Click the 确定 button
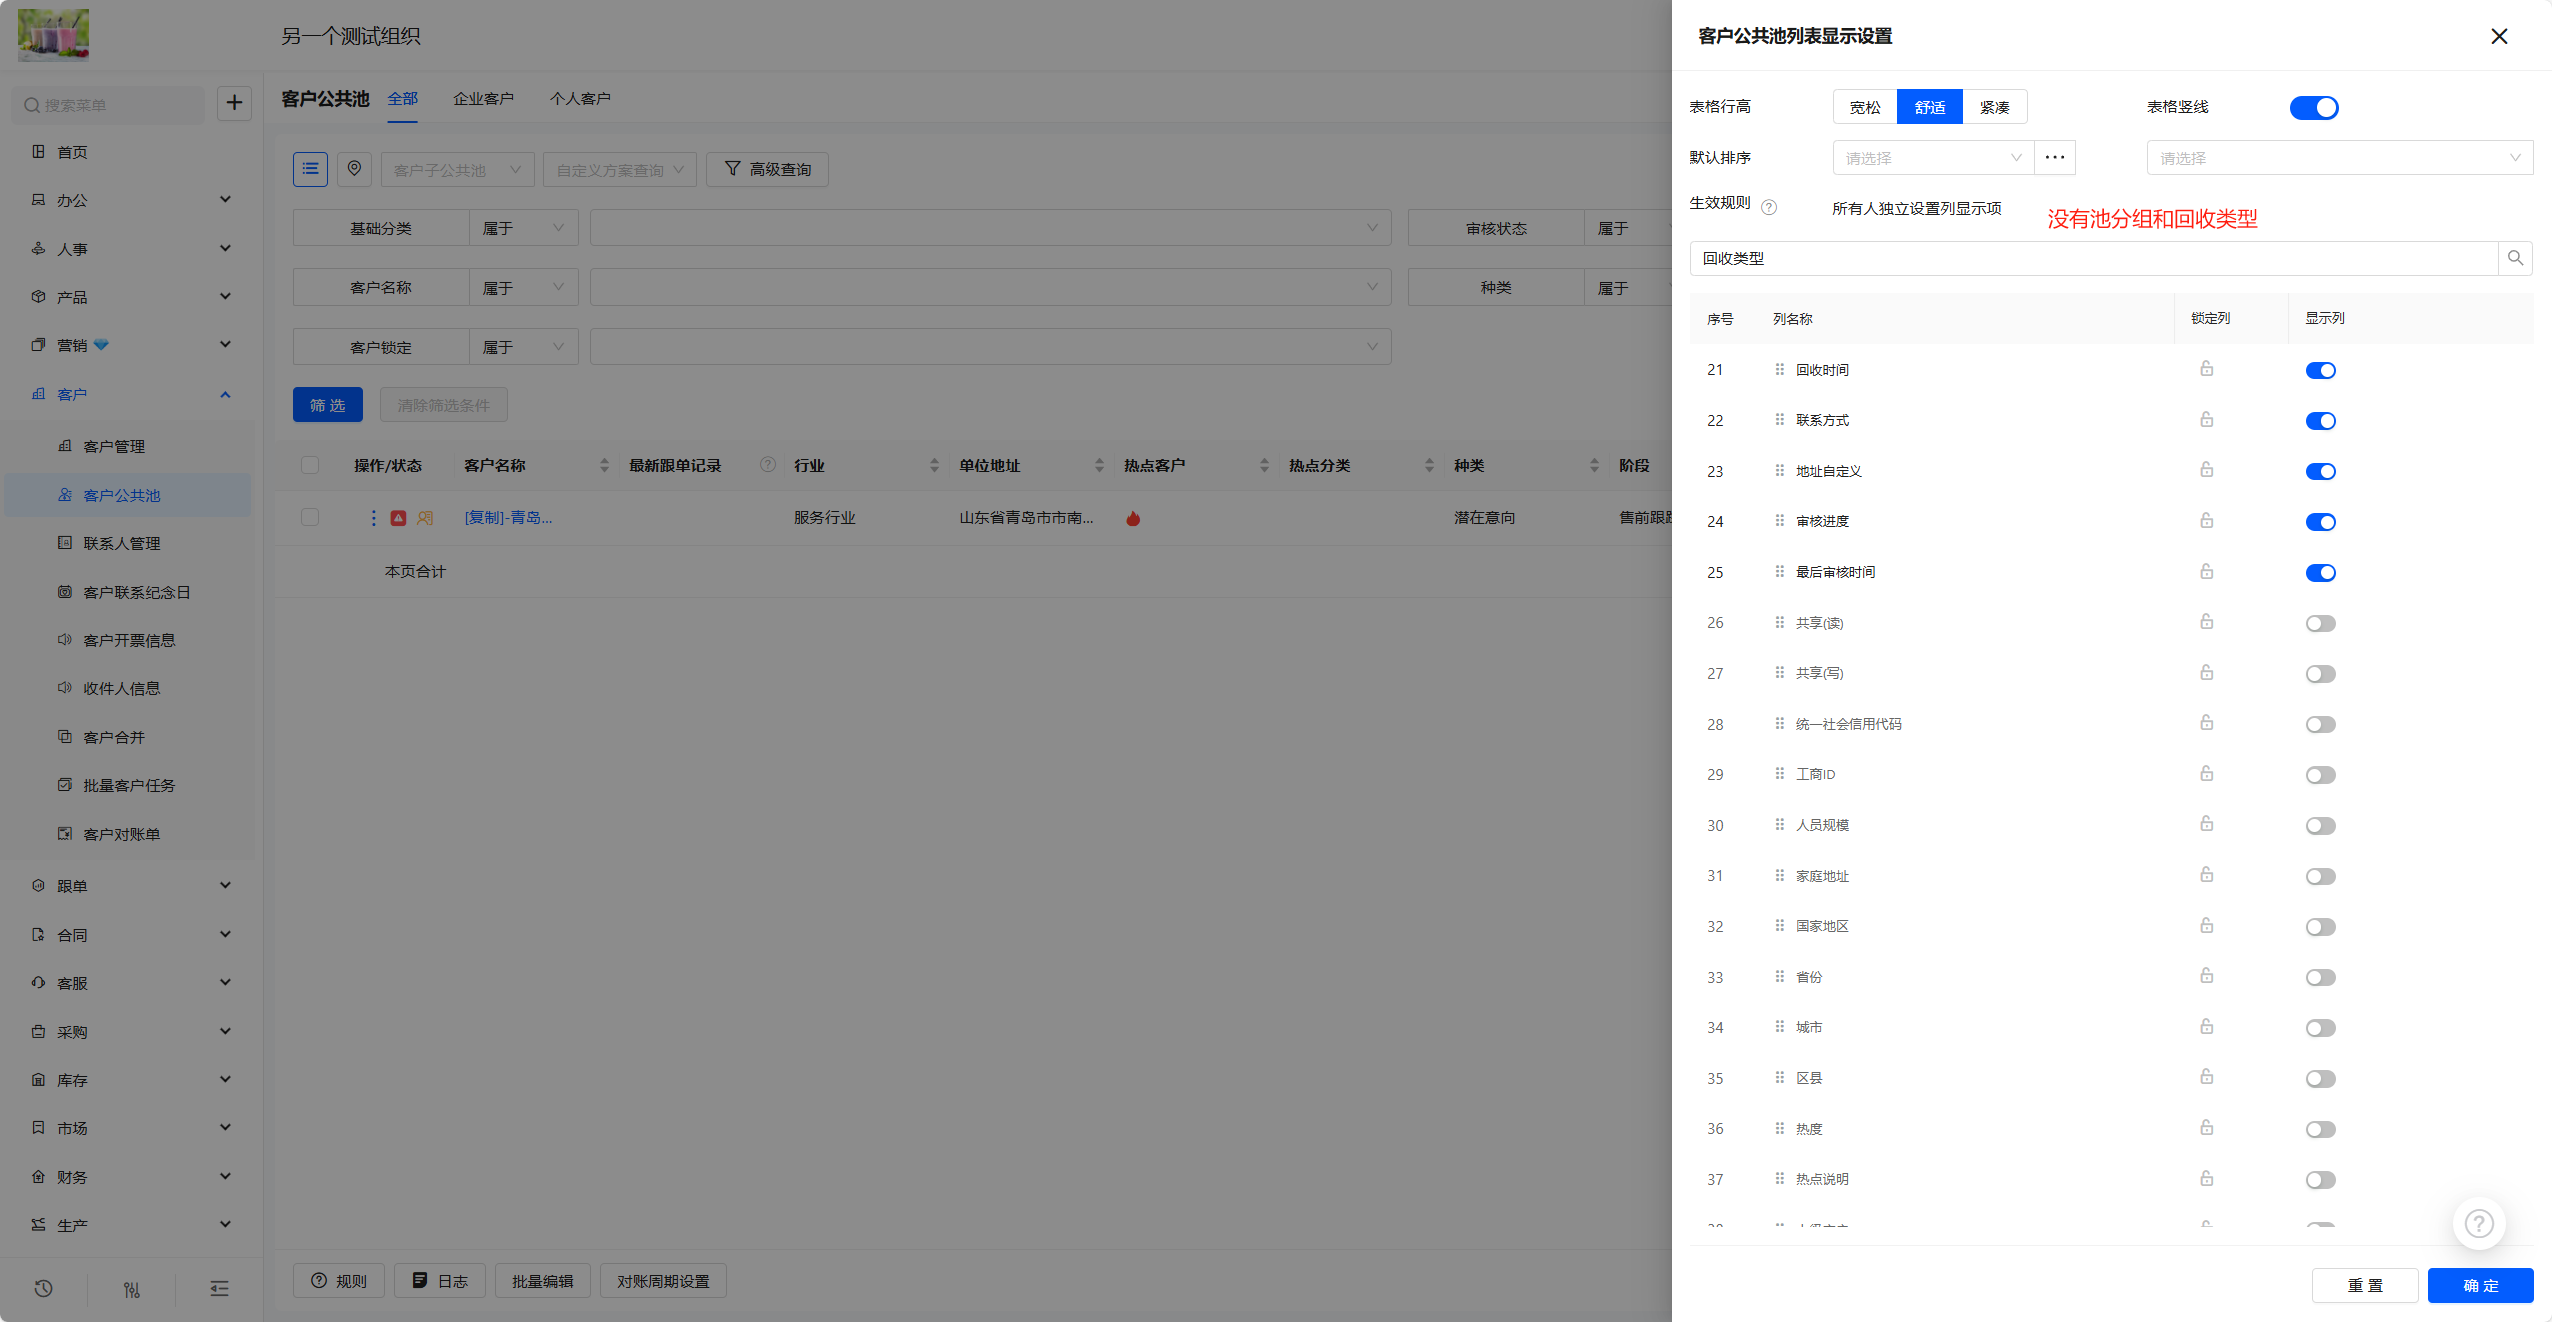The image size is (2552, 1322). (x=2480, y=1285)
